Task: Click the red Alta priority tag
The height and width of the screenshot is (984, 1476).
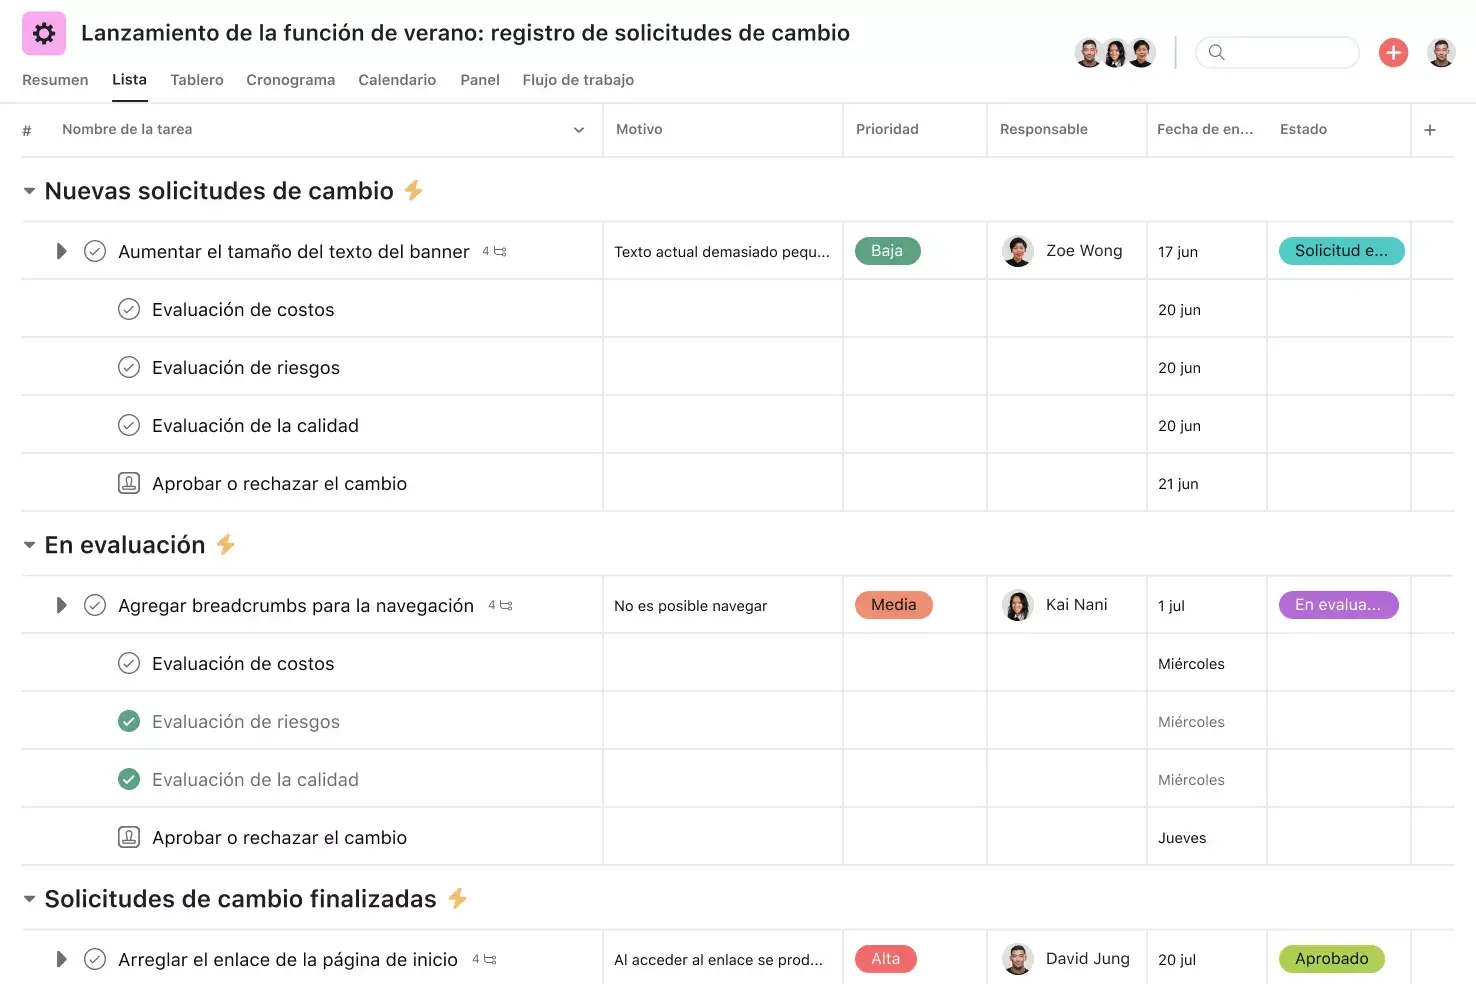Action: pyautogui.click(x=885, y=959)
